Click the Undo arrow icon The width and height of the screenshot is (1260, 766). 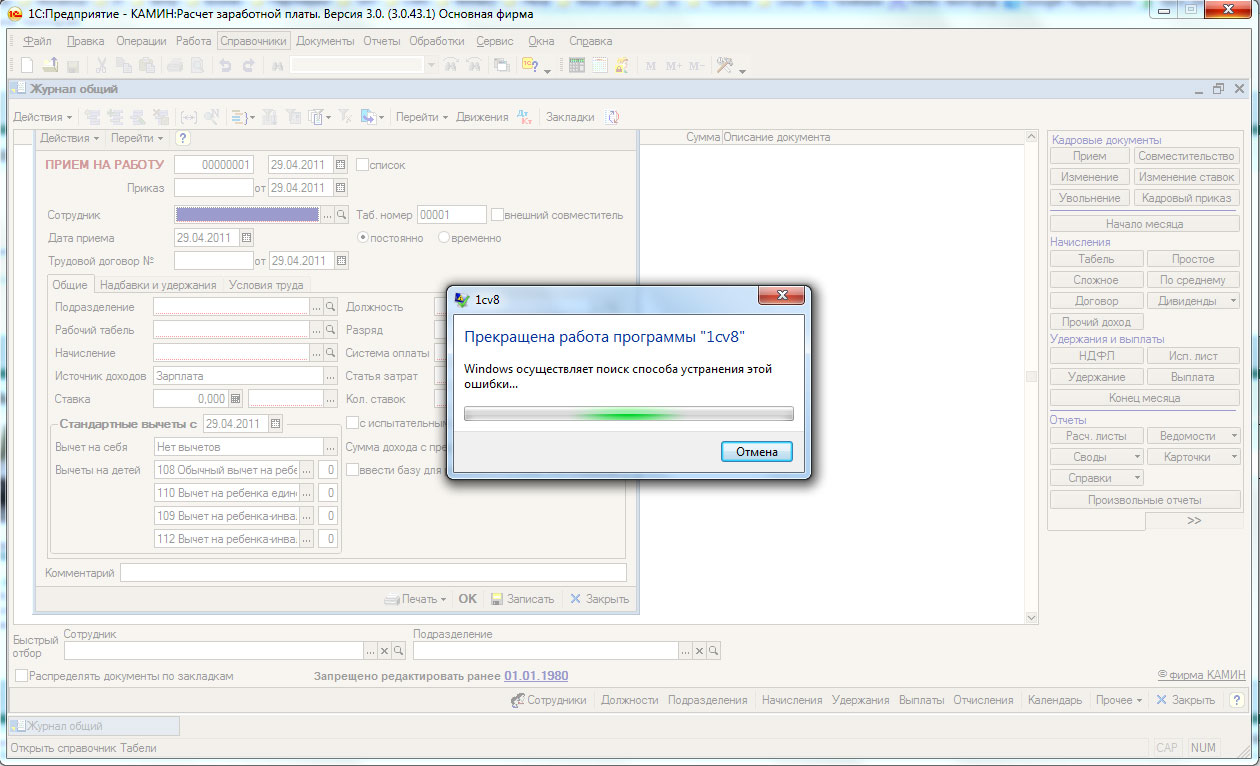225,65
